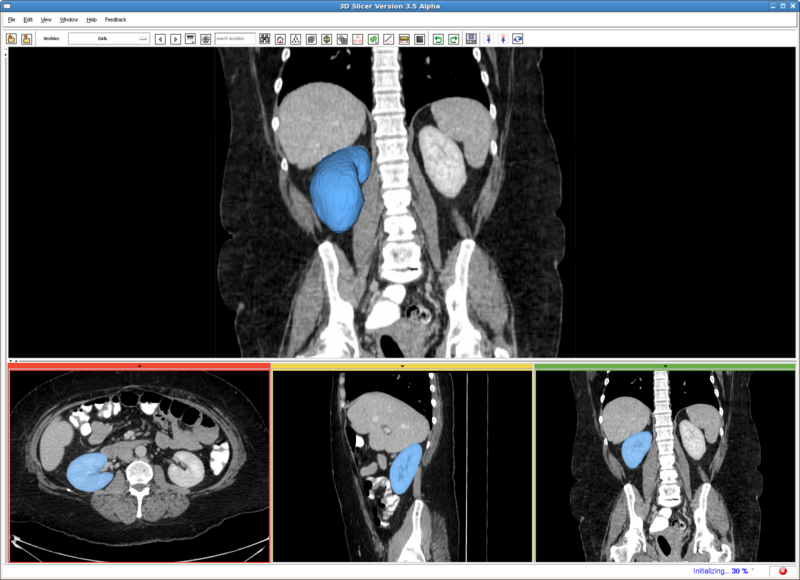The height and width of the screenshot is (580, 800).
Task: Open the Feedback menu
Action: 114,18
